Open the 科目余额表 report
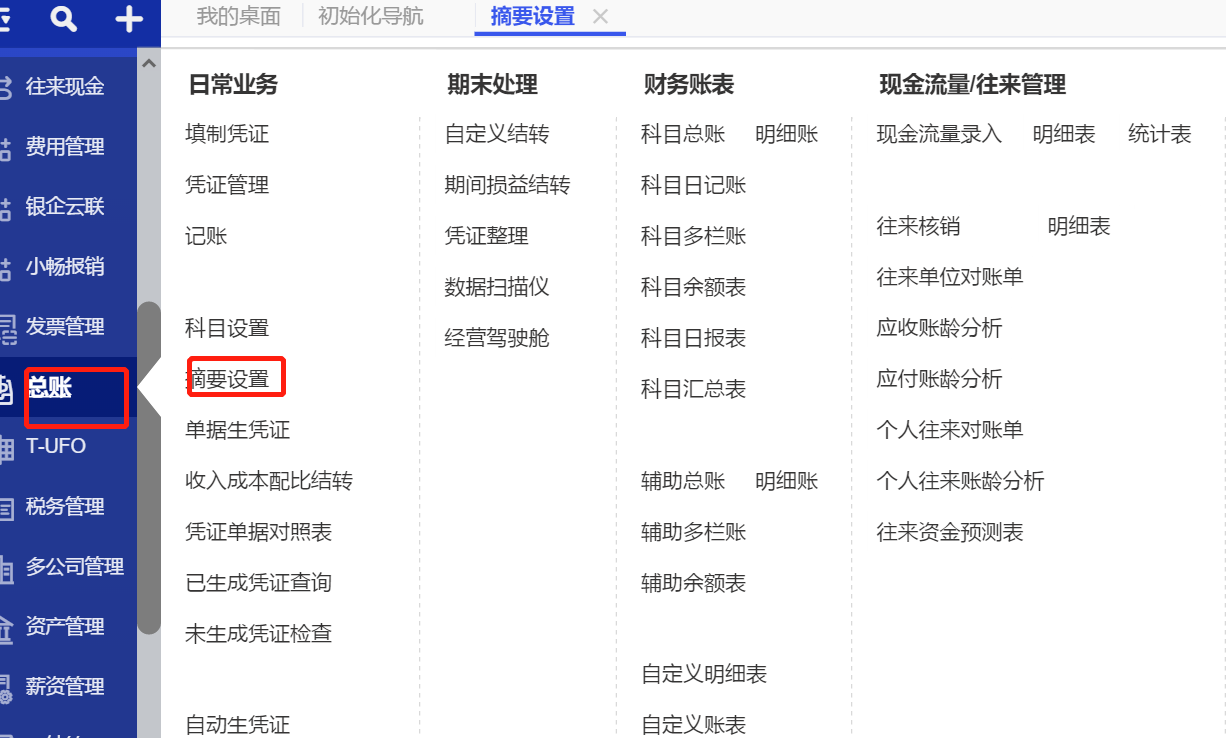Image resolution: width=1226 pixels, height=738 pixels. pos(694,287)
